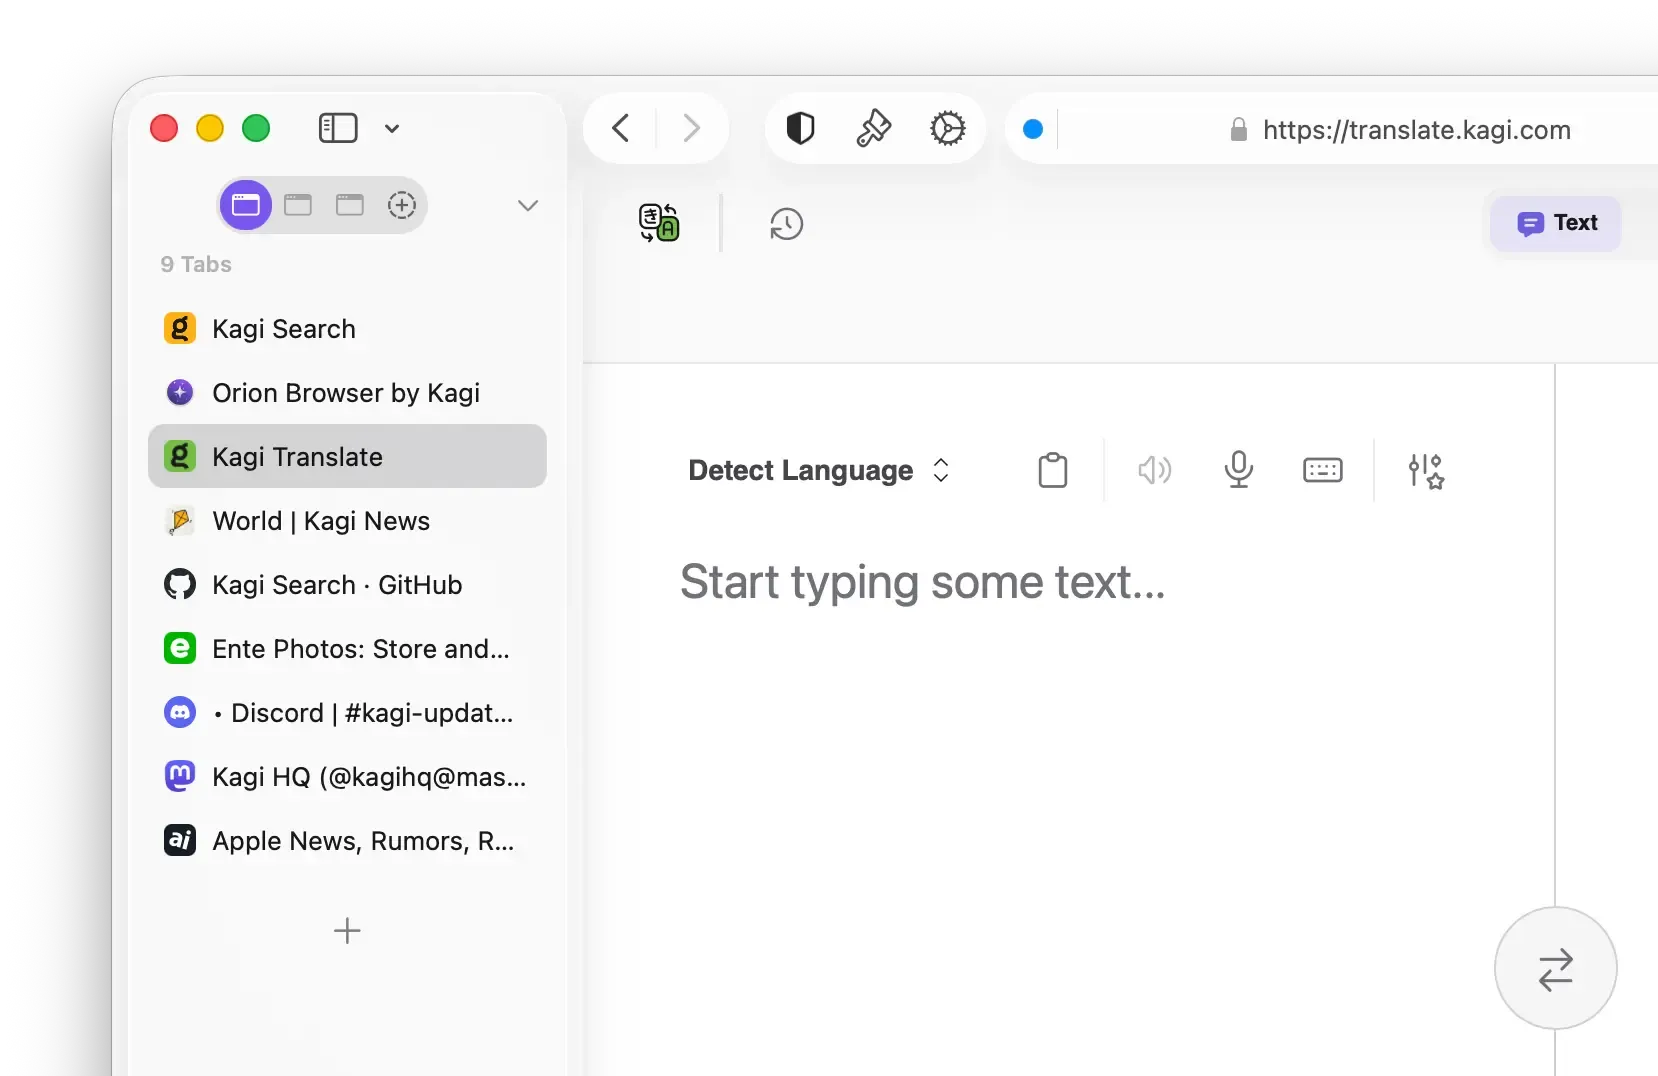Open the Kagi Search · GitHub tab
Viewport: 1658px width, 1076px height.
[347, 584]
